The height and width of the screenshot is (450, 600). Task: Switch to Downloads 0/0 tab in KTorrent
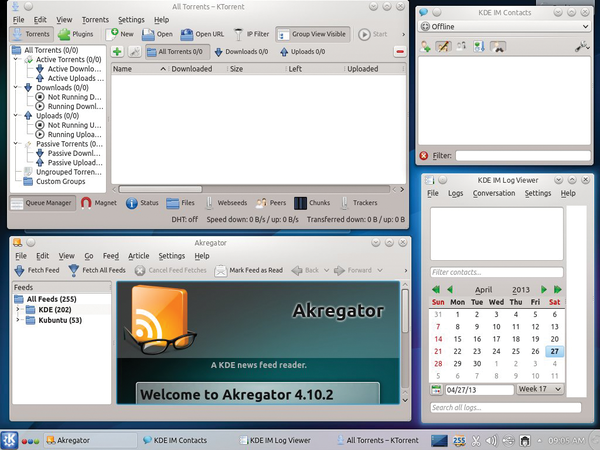point(241,52)
